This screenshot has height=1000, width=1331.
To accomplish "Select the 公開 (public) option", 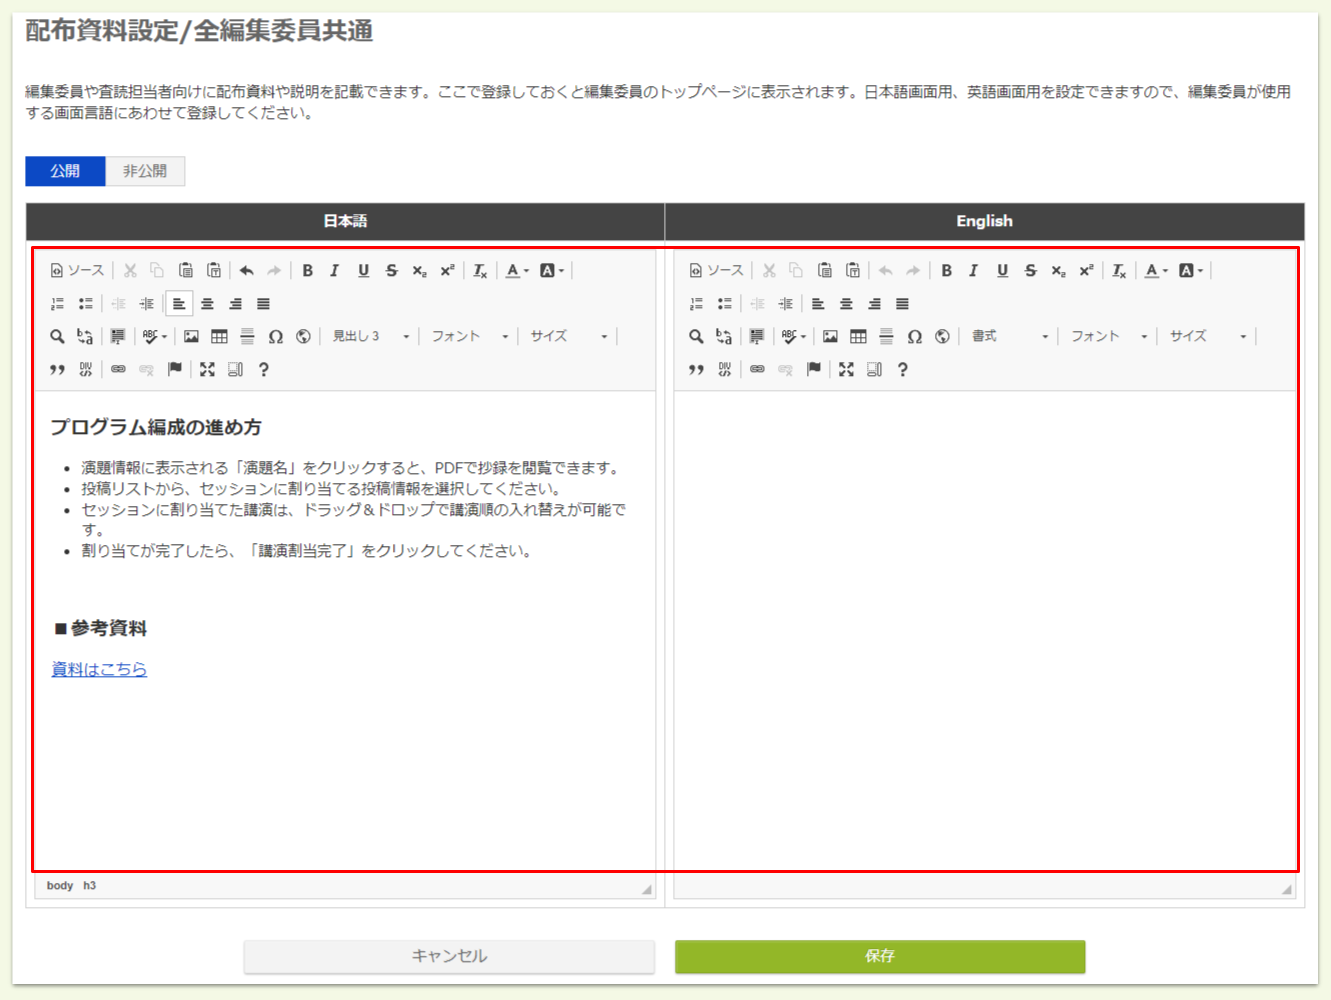I will click(64, 170).
